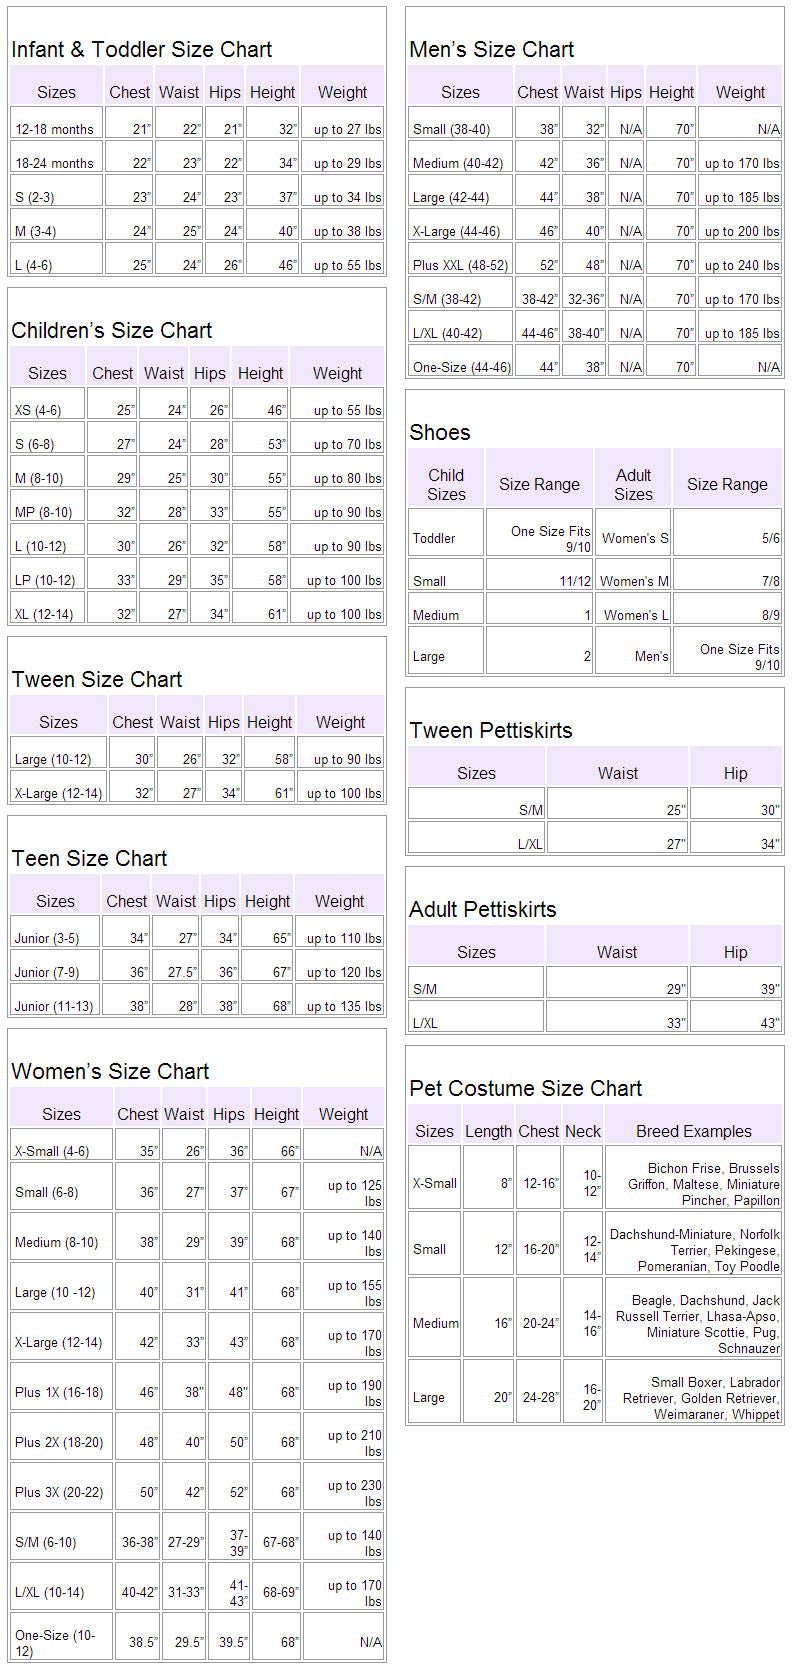Click the Women's Size Chart heading
The image size is (798, 1674).
coord(110,1071)
